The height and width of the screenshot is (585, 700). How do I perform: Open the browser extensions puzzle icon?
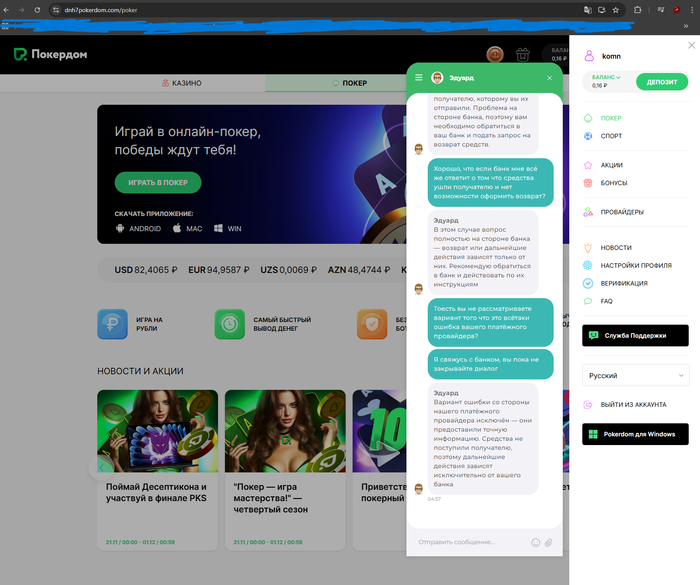tap(638, 10)
